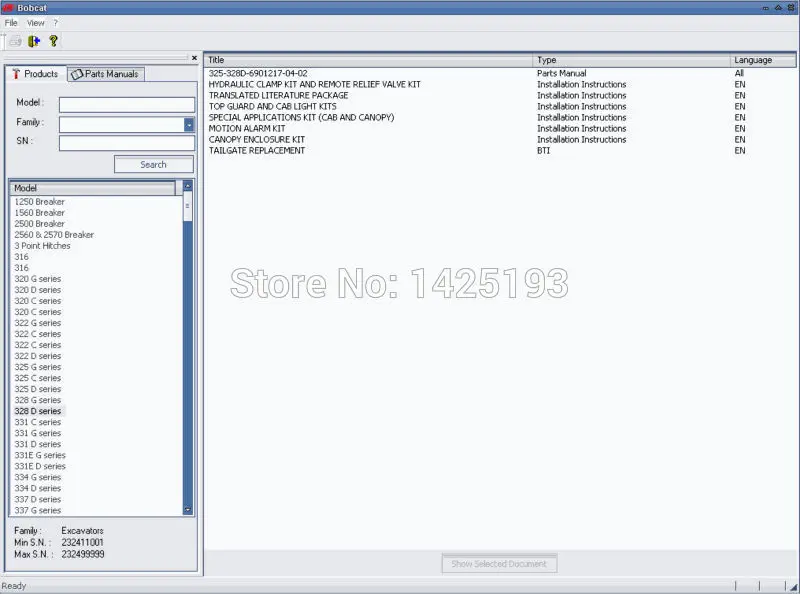The height and width of the screenshot is (594, 800).
Task: Click the book icon on the Parts Manuals tab
Action: [x=77, y=74]
